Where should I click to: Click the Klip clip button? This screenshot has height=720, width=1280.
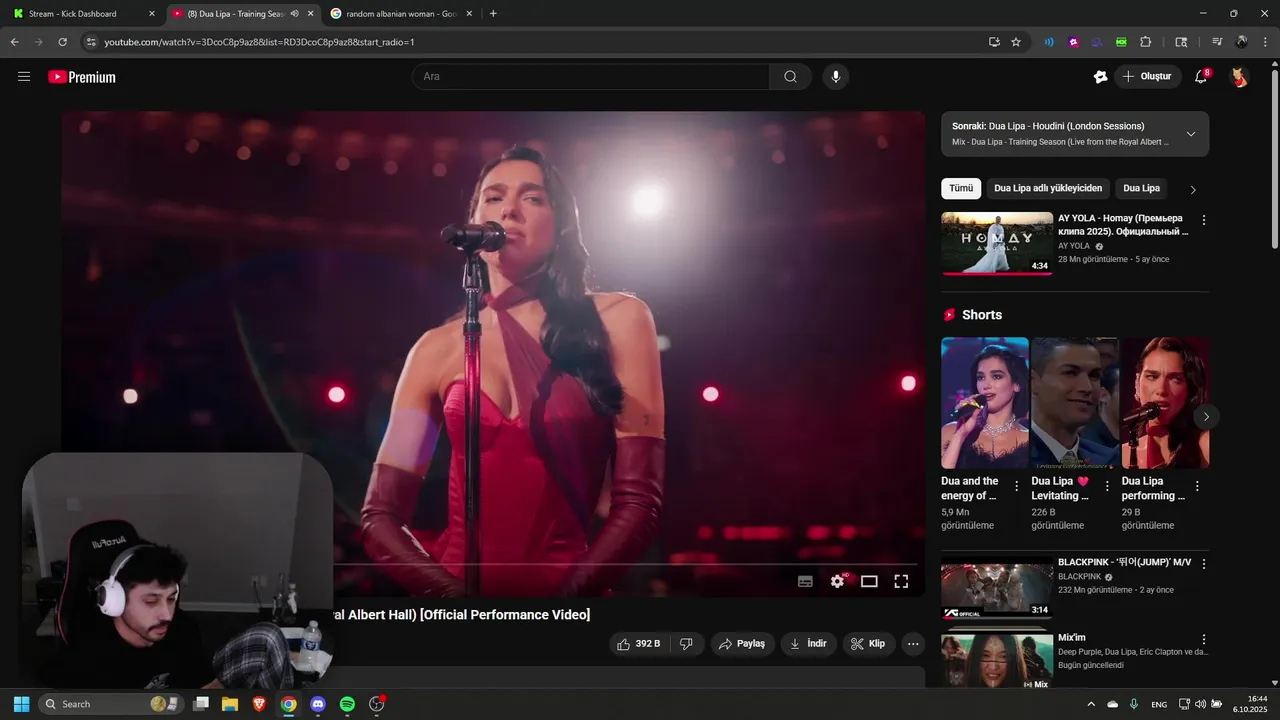[x=869, y=644]
